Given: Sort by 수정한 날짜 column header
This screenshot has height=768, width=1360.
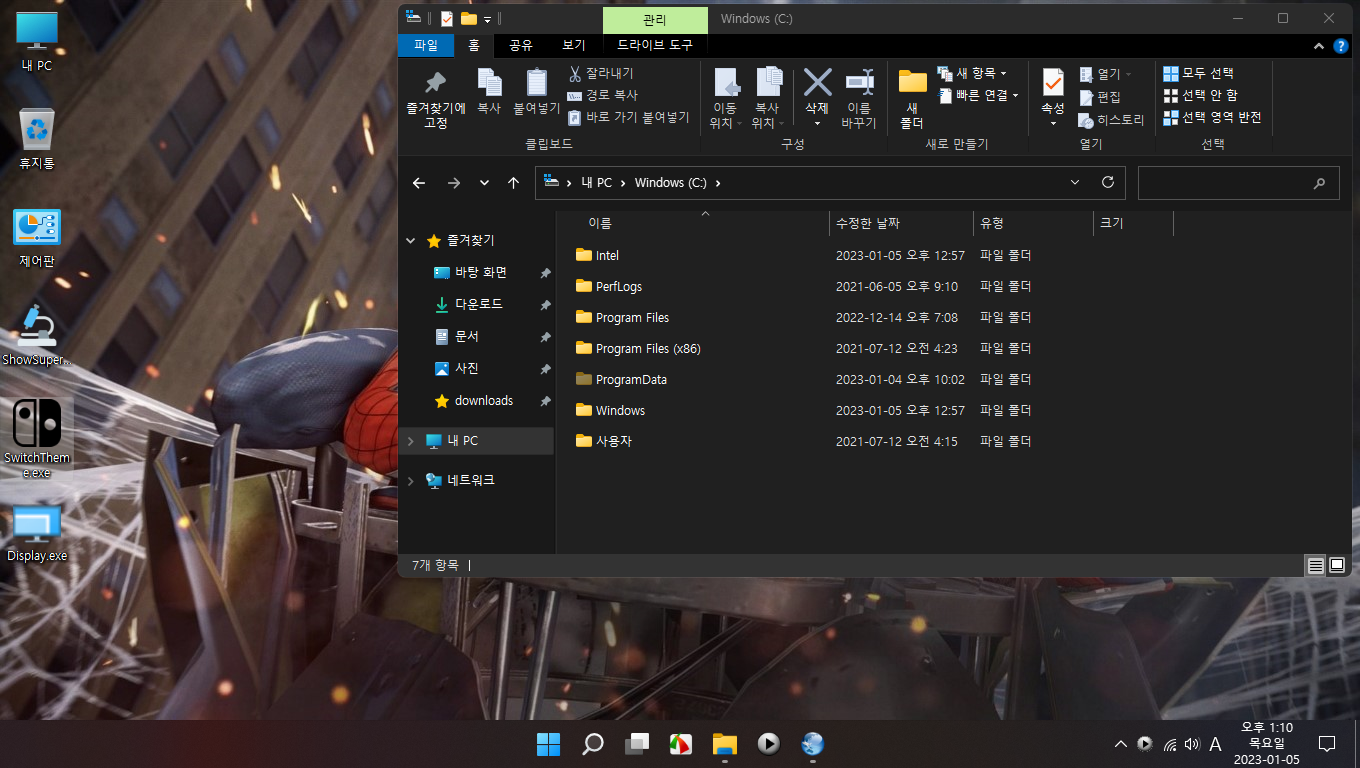Looking at the screenshot, I should click(901, 223).
